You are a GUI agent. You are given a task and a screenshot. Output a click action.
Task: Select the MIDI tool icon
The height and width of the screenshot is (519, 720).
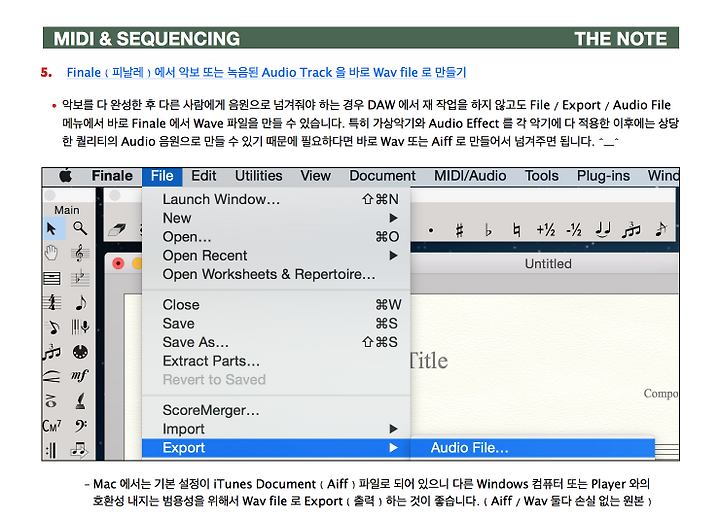[x=80, y=352]
